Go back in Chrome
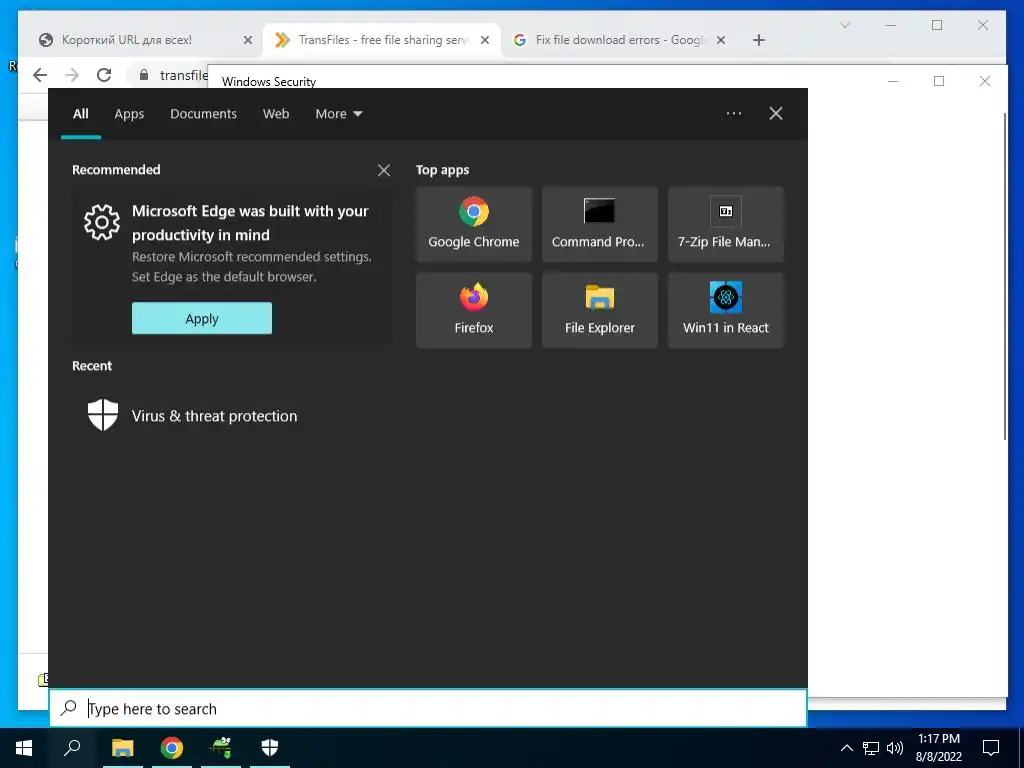This screenshot has width=1024, height=768. click(x=40, y=75)
